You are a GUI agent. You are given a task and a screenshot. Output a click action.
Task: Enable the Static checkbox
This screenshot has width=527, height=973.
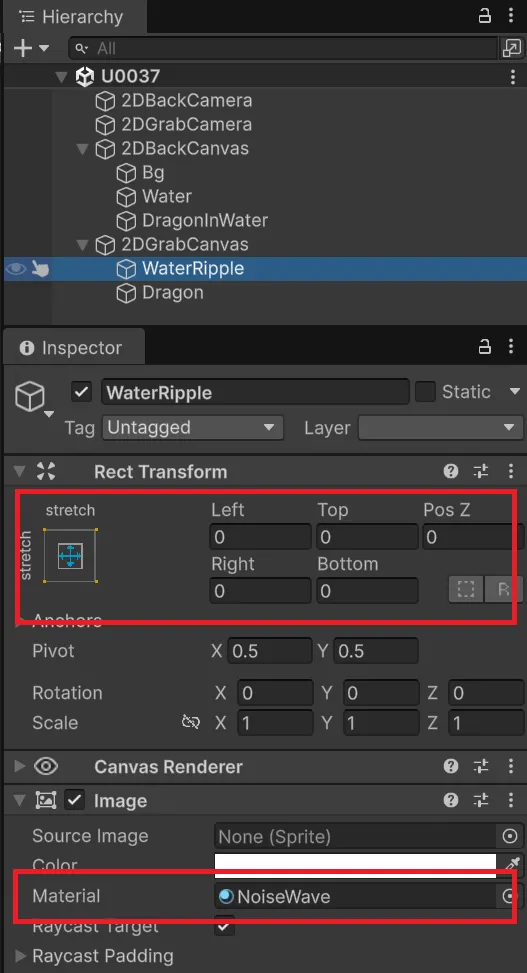point(425,392)
